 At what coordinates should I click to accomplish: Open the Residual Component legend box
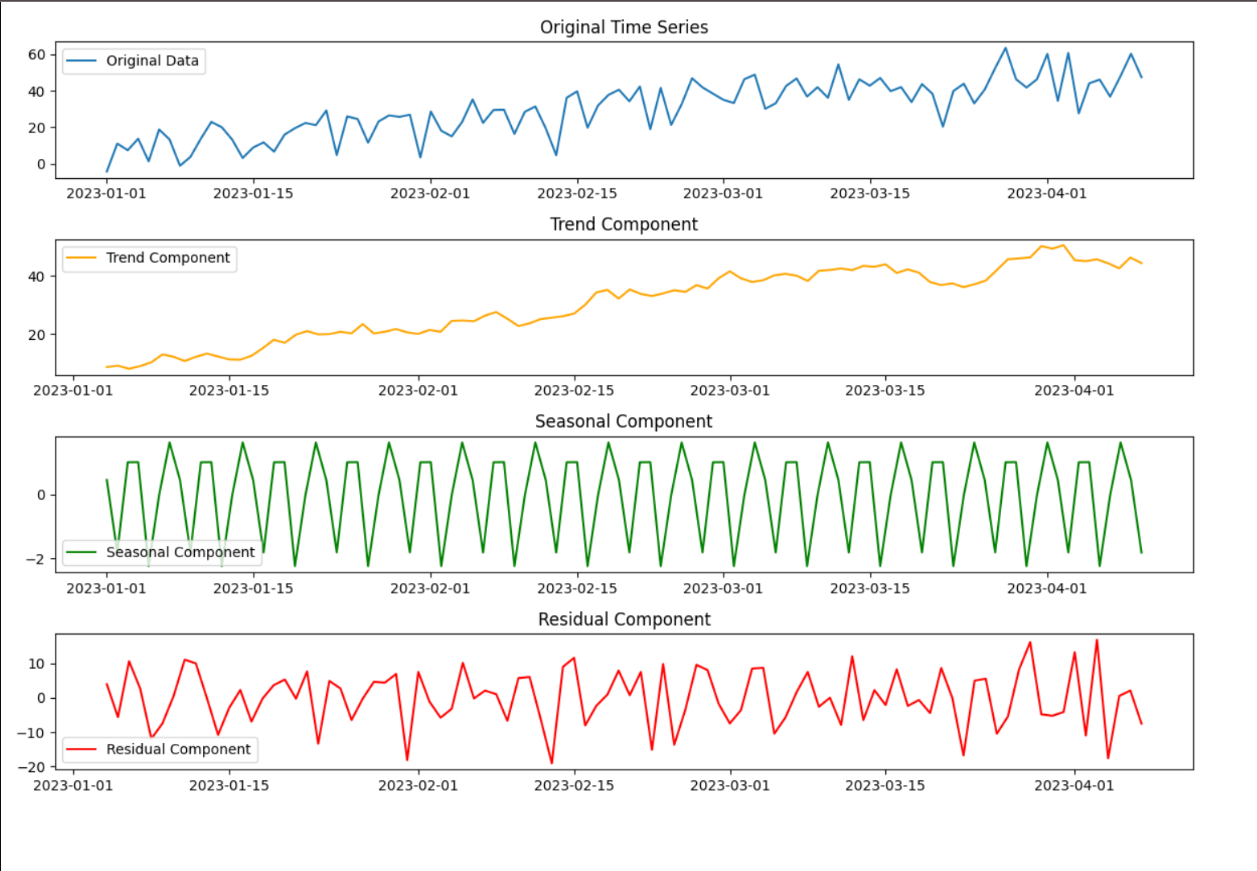tap(158, 749)
